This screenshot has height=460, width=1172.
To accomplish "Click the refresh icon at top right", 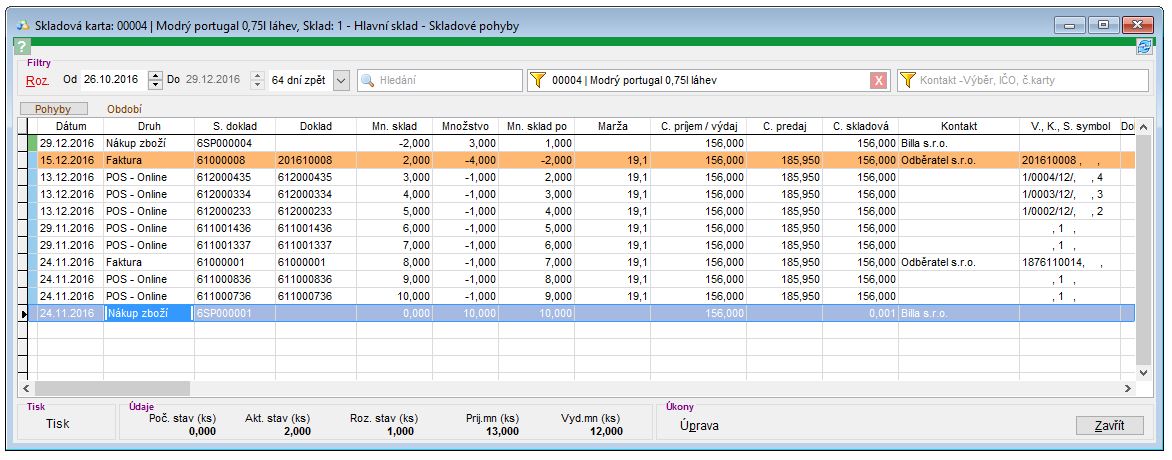I will (x=1143, y=47).
